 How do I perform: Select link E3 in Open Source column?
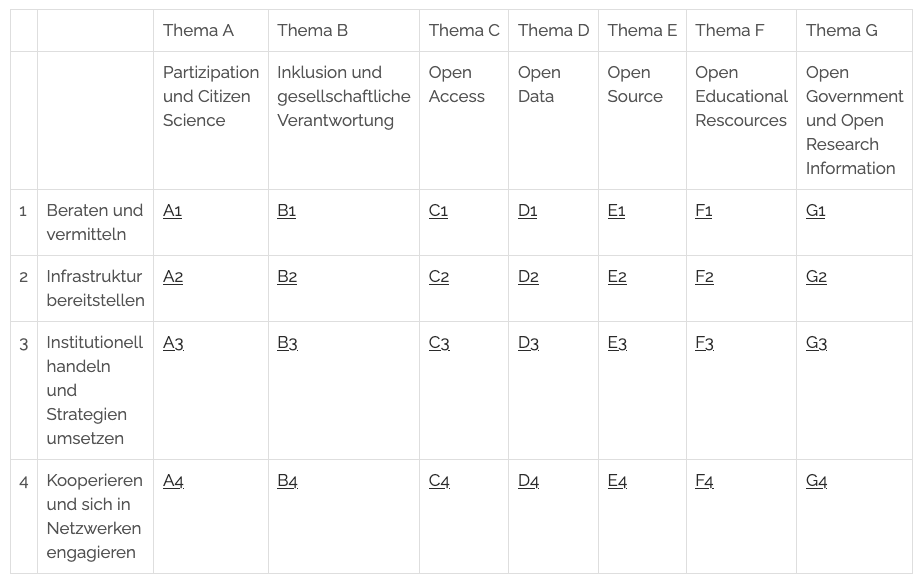(x=617, y=343)
